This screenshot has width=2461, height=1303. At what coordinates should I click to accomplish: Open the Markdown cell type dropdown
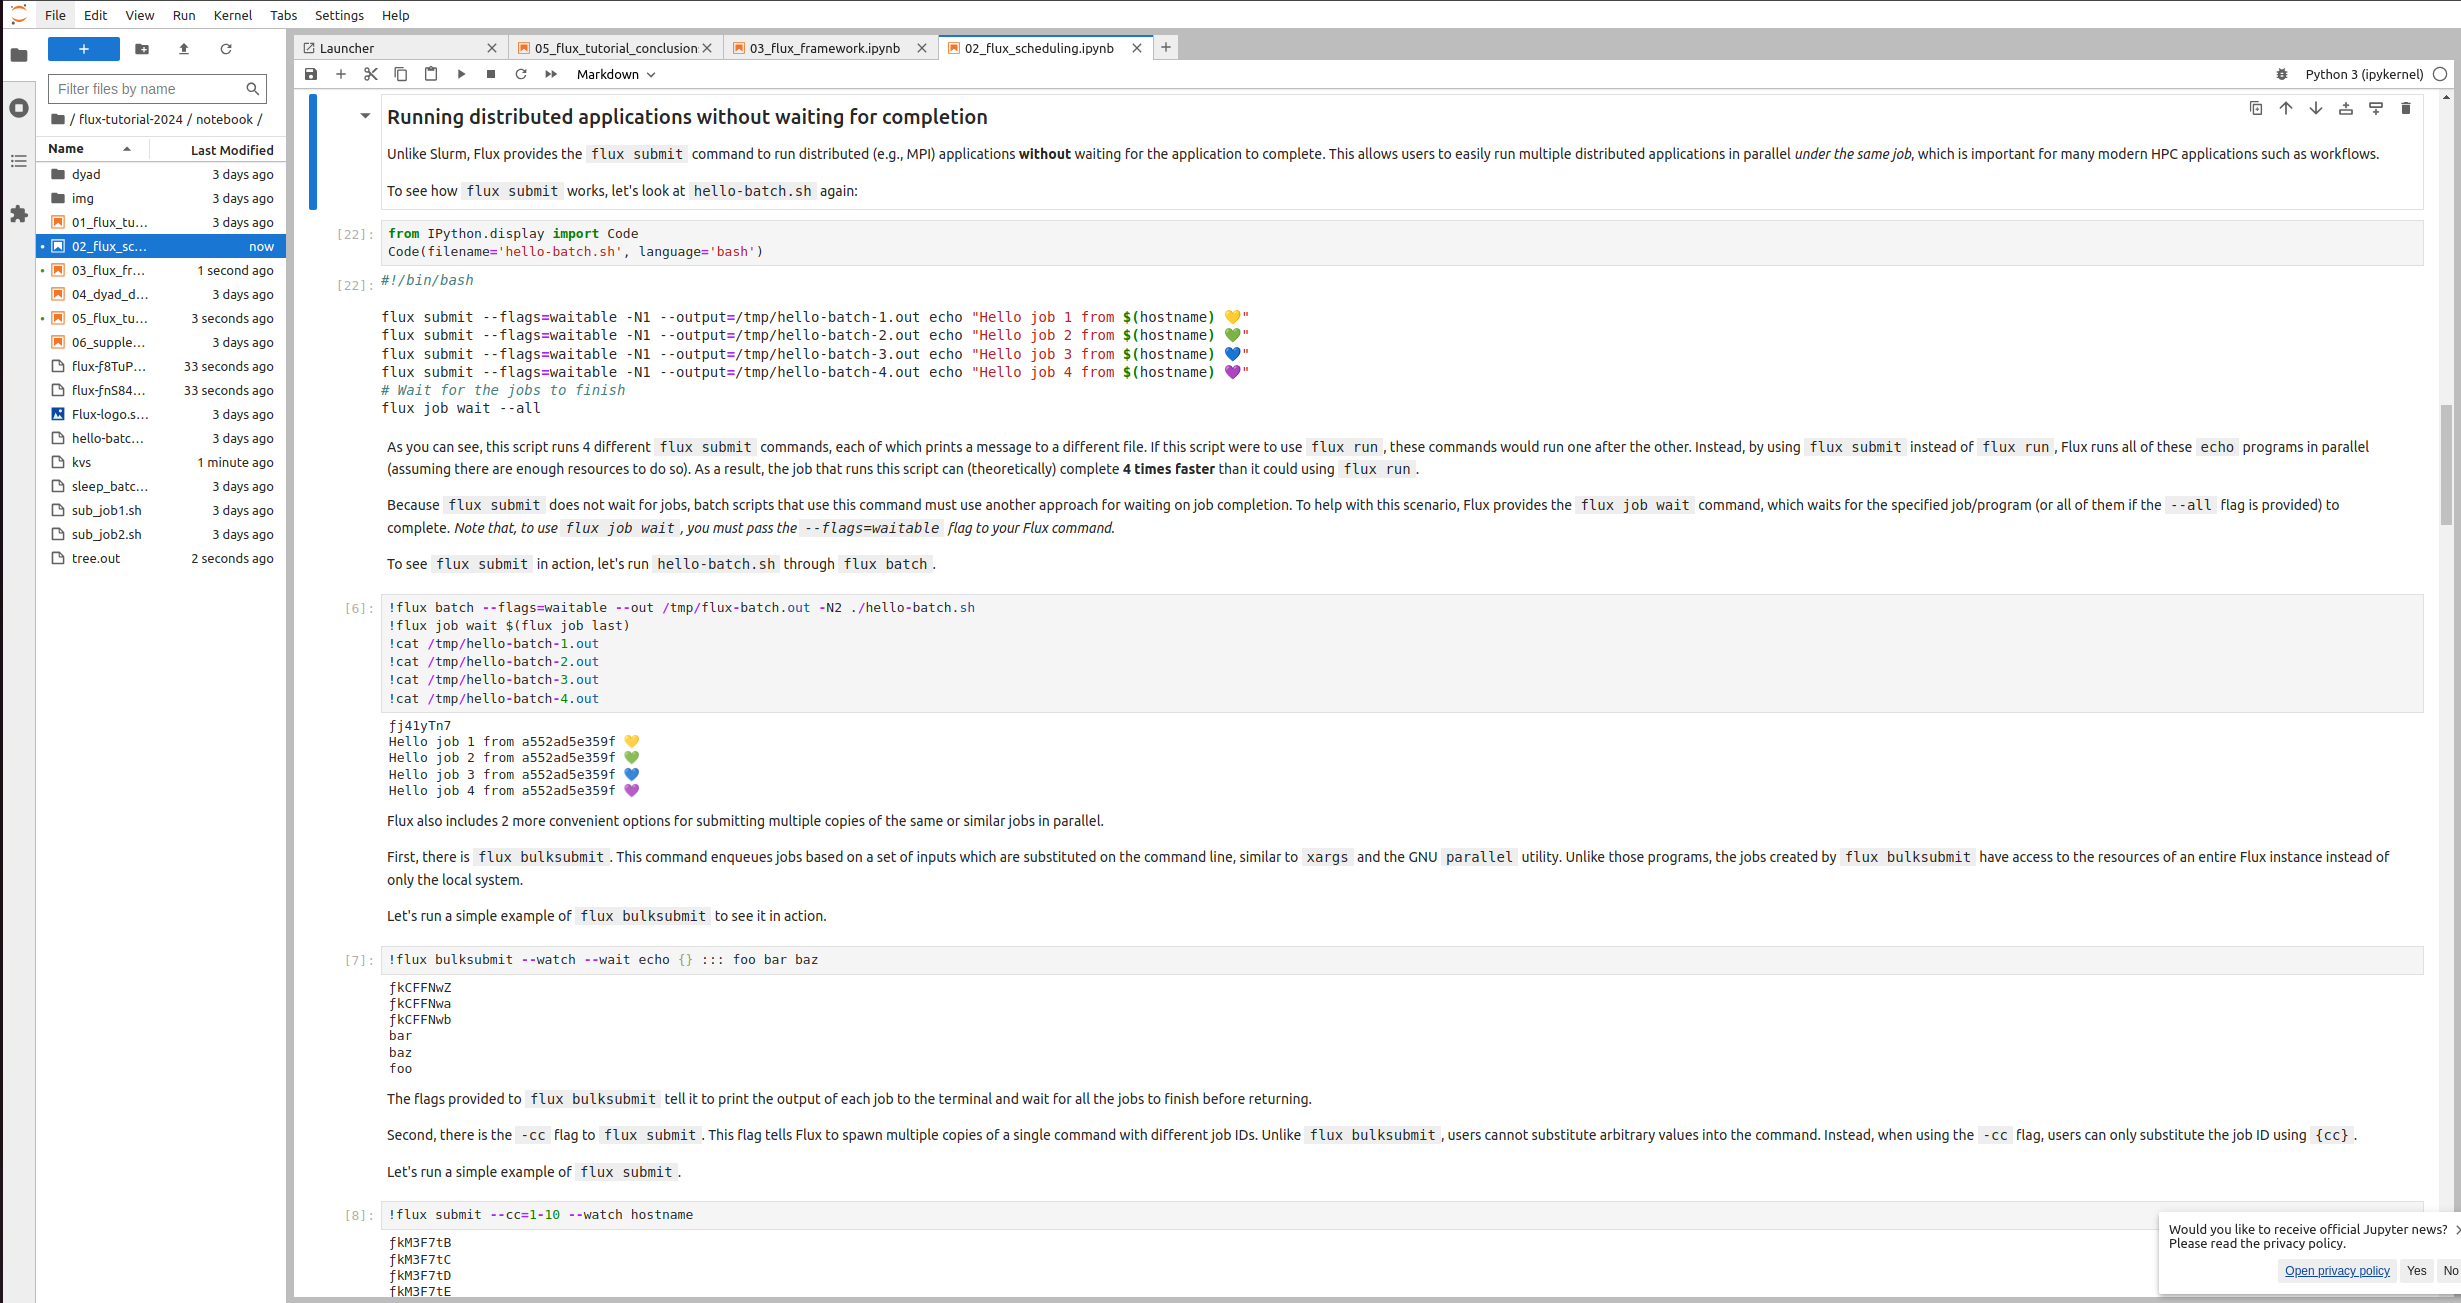[x=616, y=74]
